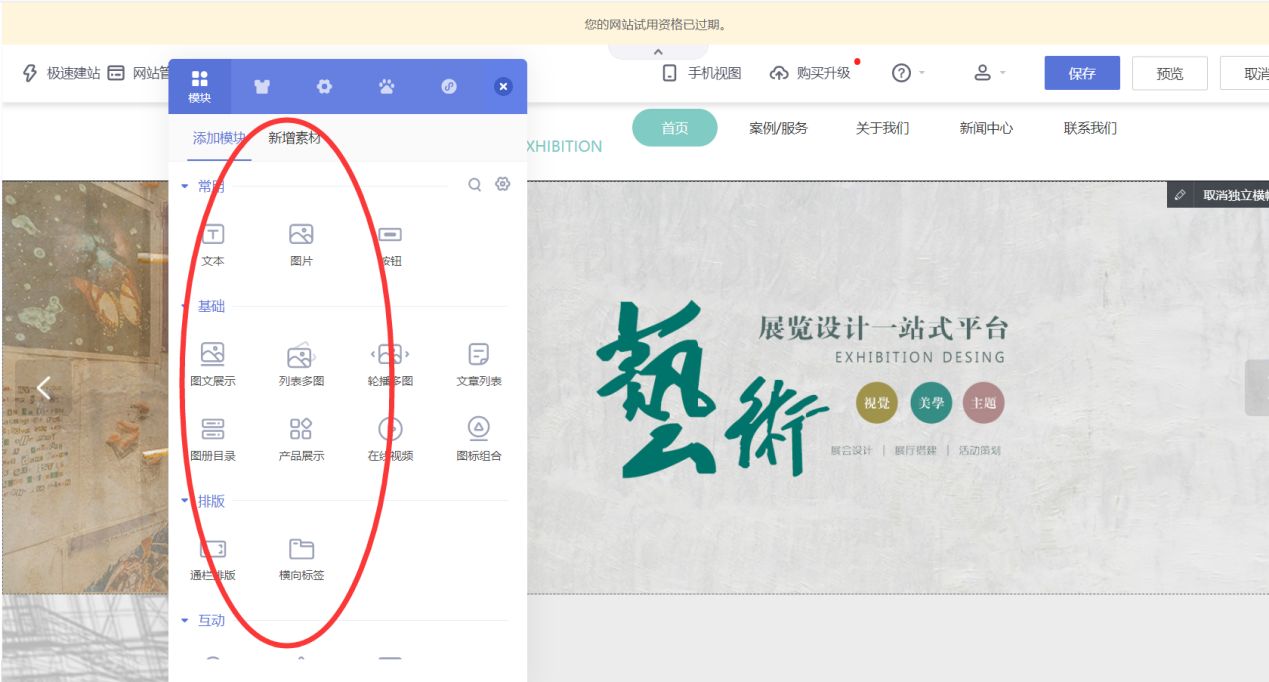The width and height of the screenshot is (1269, 682).
Task: Switch to 新增素材 tab
Action: [x=294, y=138]
